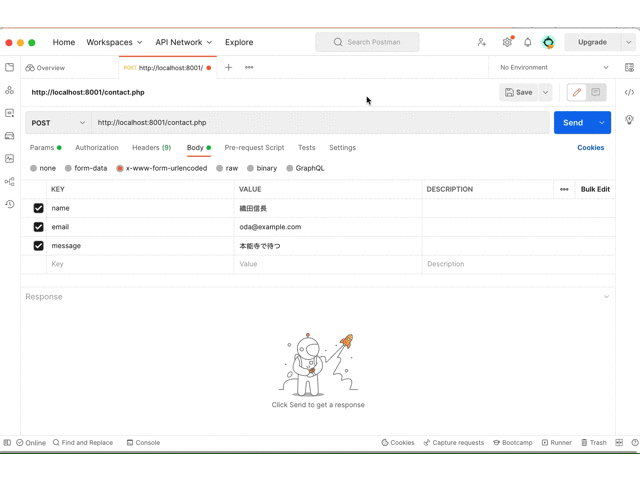
Task: Open the two-pane layout icon in status bar
Action: tap(619, 442)
